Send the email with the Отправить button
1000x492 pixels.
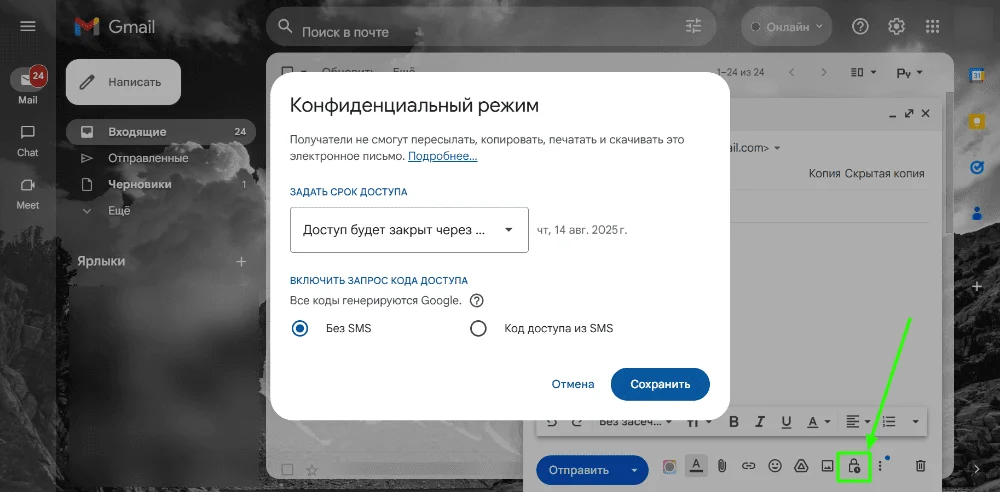(580, 470)
